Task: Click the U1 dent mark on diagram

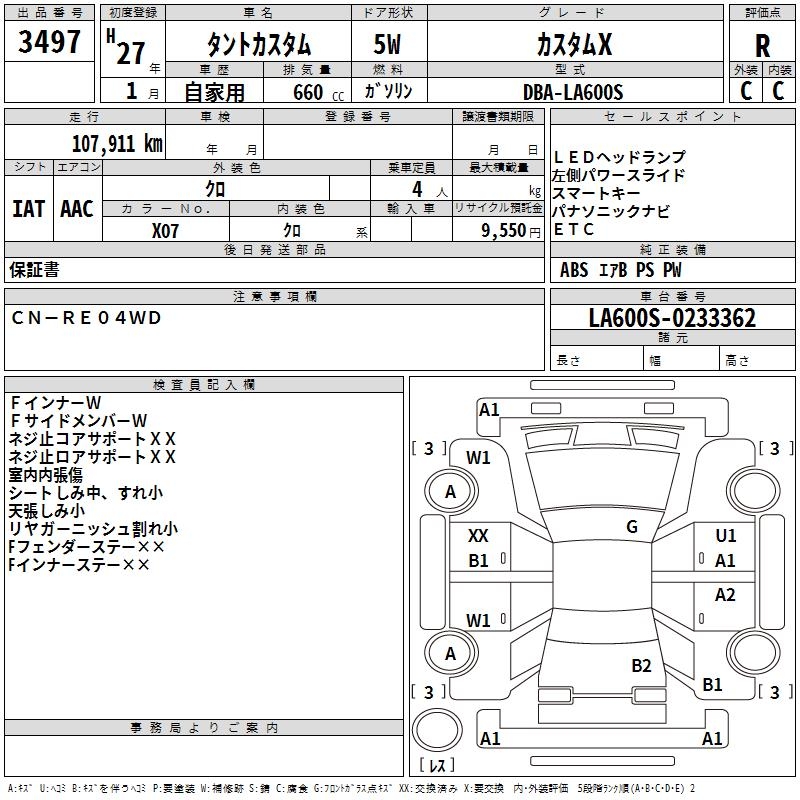Action: [725, 536]
